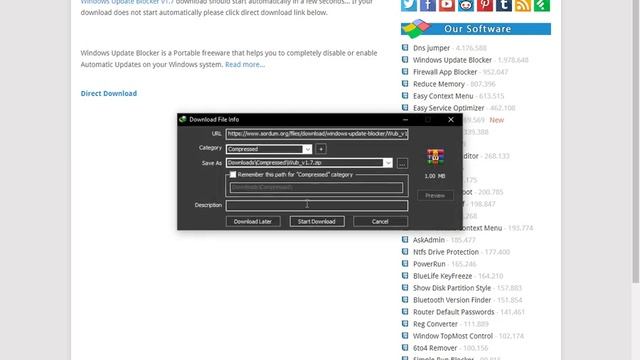
Task: Open the AskAdmin link
Action: [429, 240]
